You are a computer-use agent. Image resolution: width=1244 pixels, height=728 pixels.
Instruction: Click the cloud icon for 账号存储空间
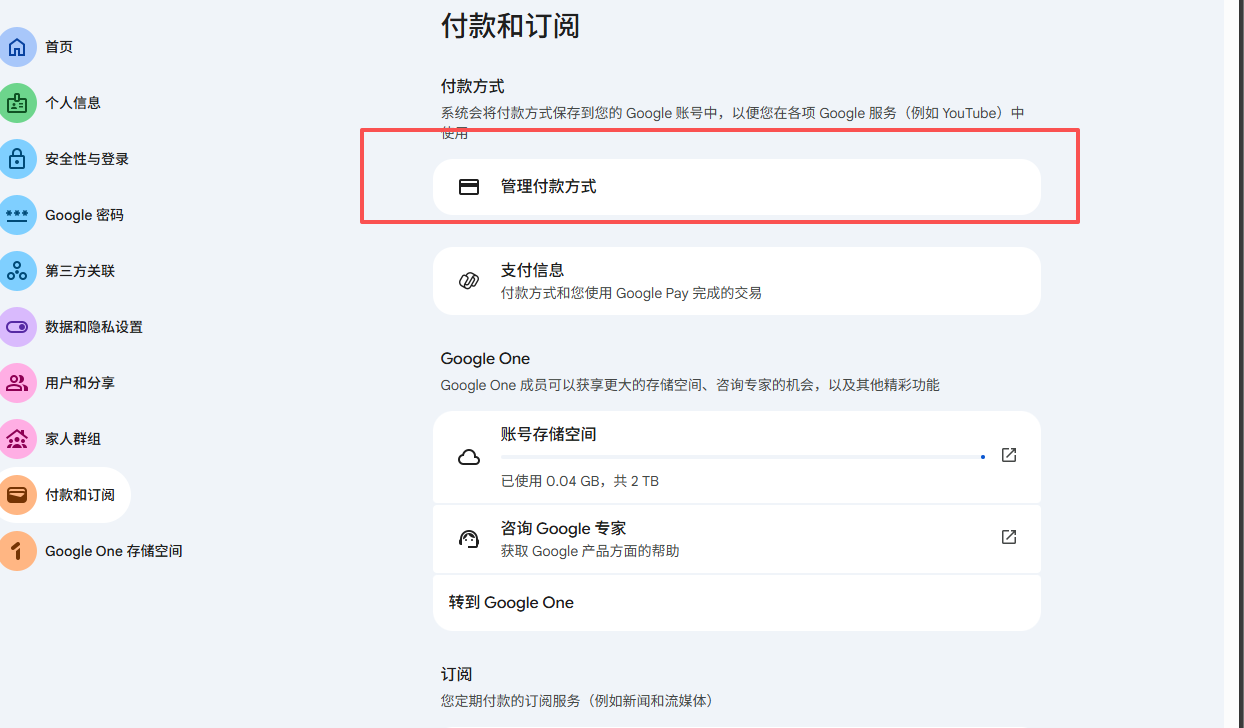point(468,457)
